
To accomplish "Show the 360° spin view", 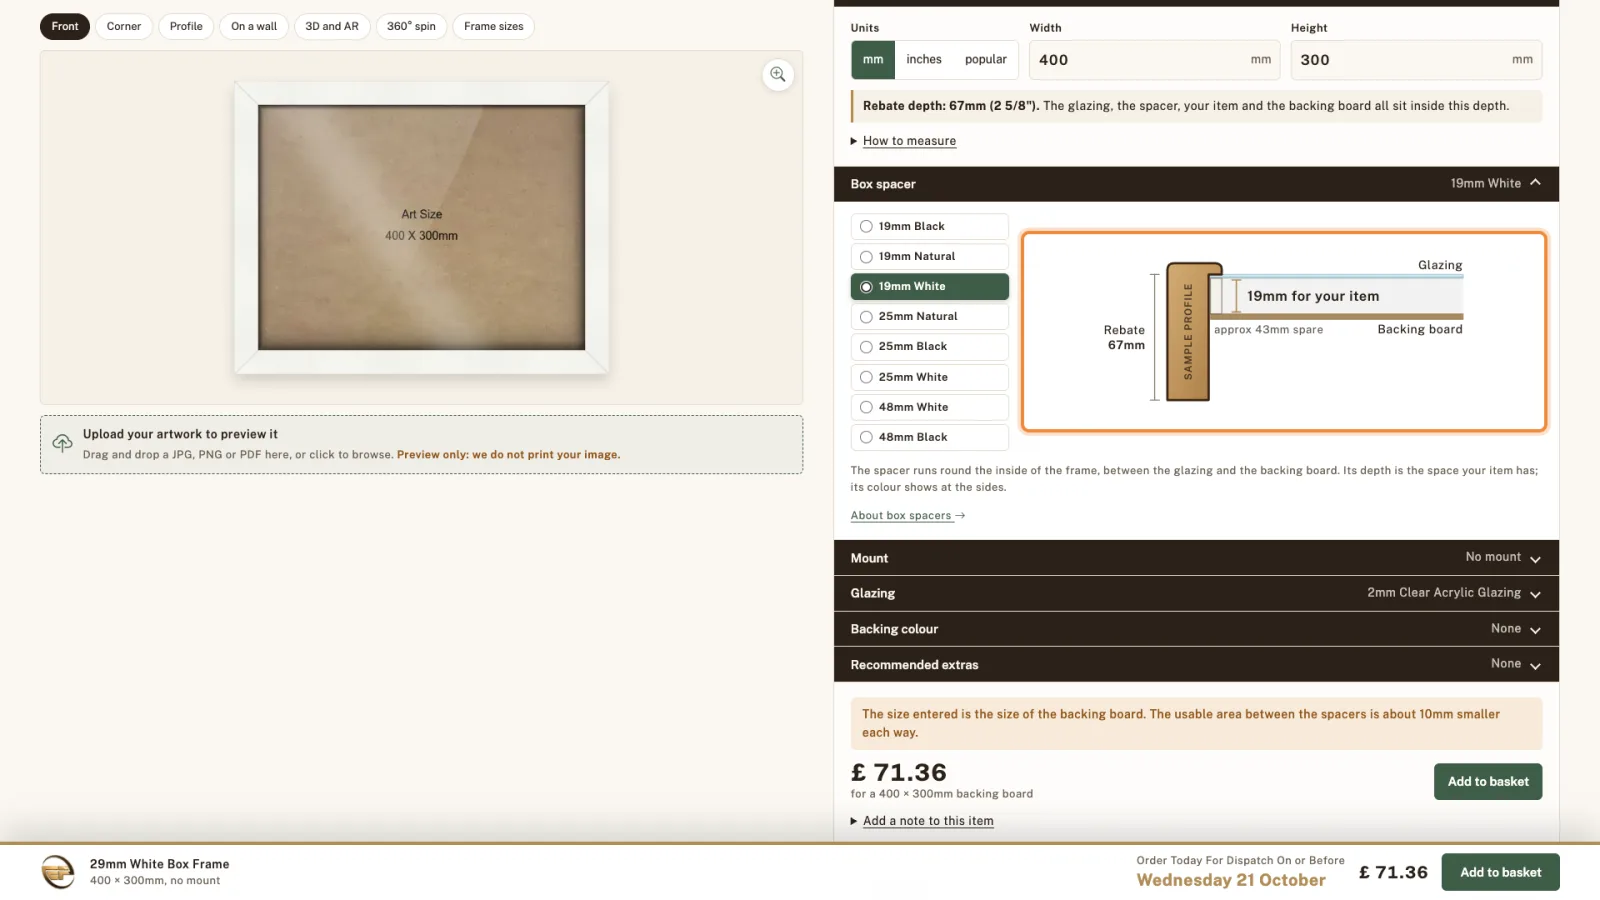I will pos(411,27).
